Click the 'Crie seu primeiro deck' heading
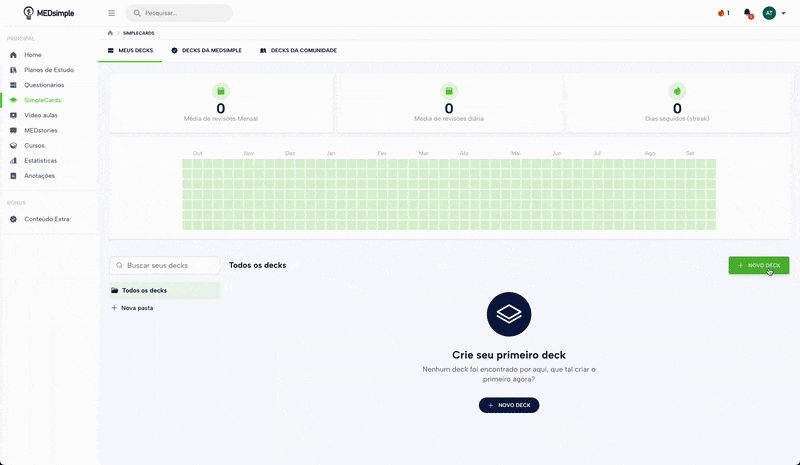 click(x=509, y=355)
